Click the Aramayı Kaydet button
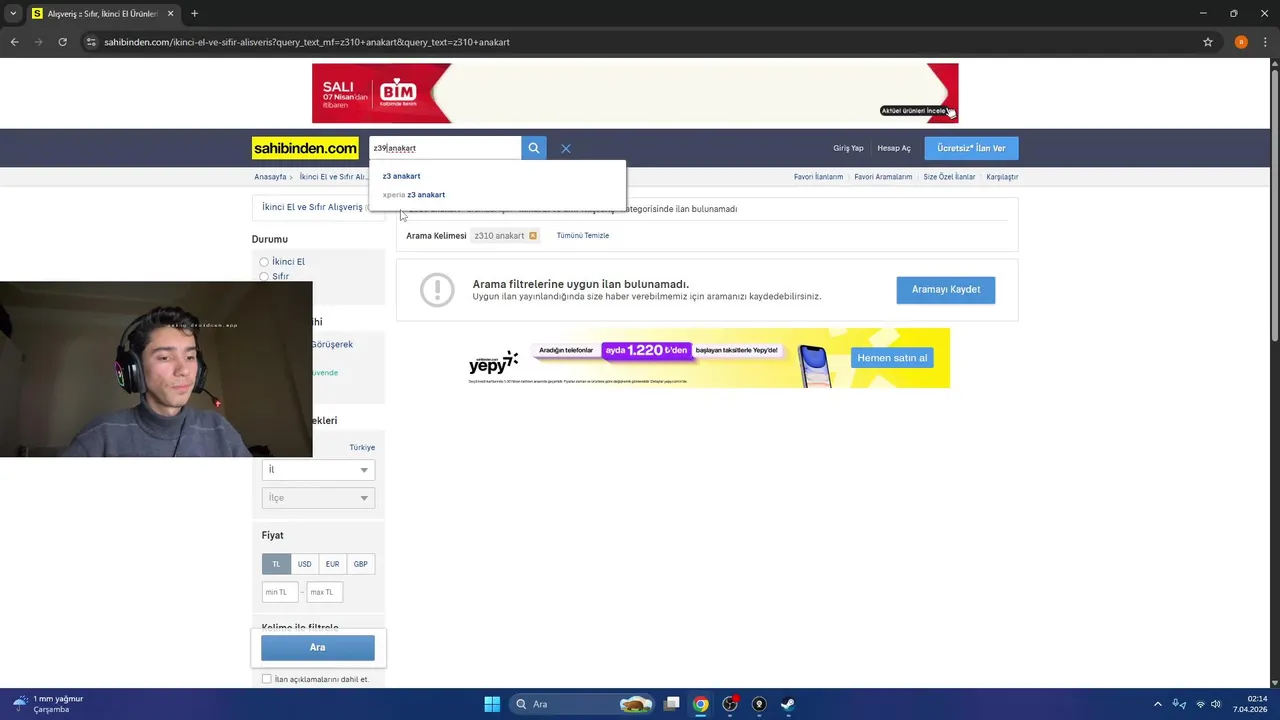The width and height of the screenshot is (1280, 720). pyautogui.click(x=946, y=290)
